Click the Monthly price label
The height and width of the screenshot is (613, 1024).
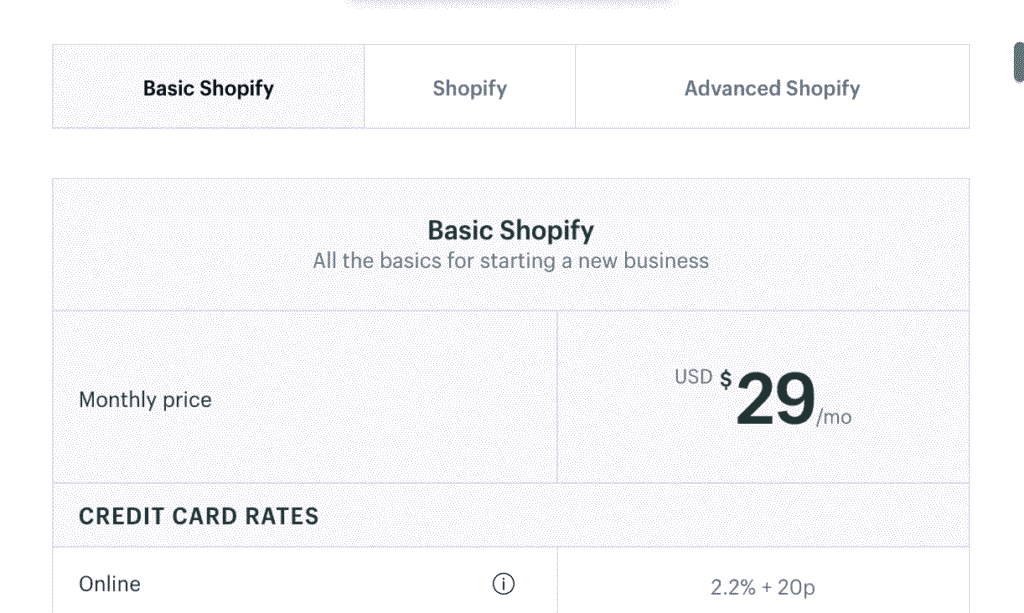[145, 400]
